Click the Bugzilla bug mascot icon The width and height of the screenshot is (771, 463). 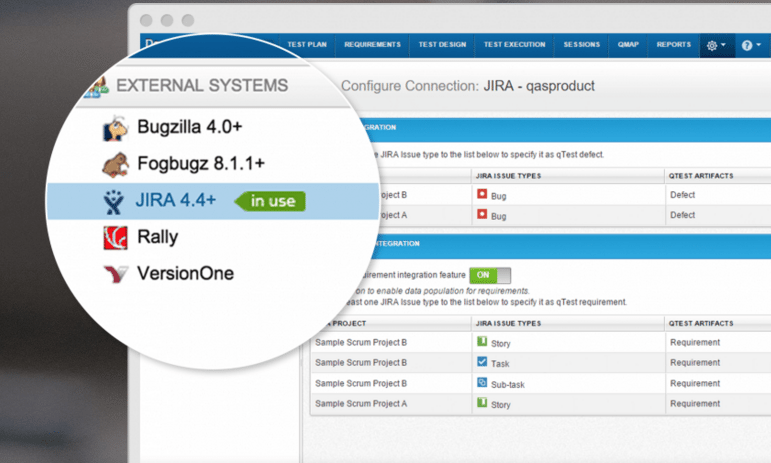pos(115,128)
